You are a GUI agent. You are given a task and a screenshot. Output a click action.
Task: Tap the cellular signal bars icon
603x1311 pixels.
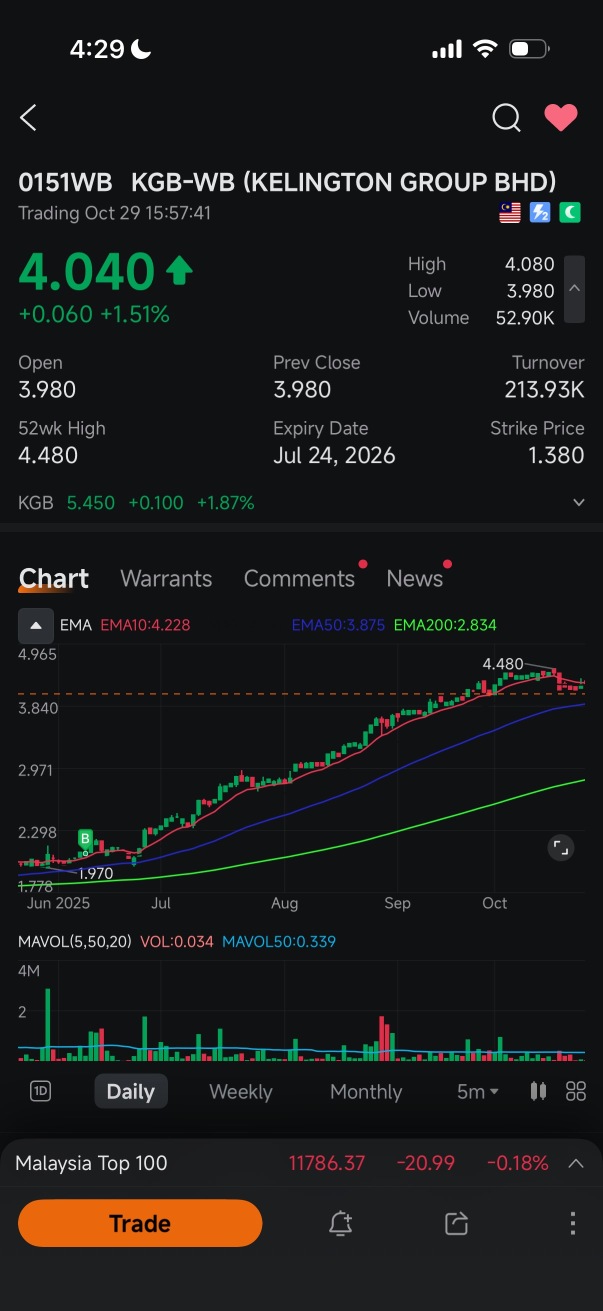click(x=446, y=49)
